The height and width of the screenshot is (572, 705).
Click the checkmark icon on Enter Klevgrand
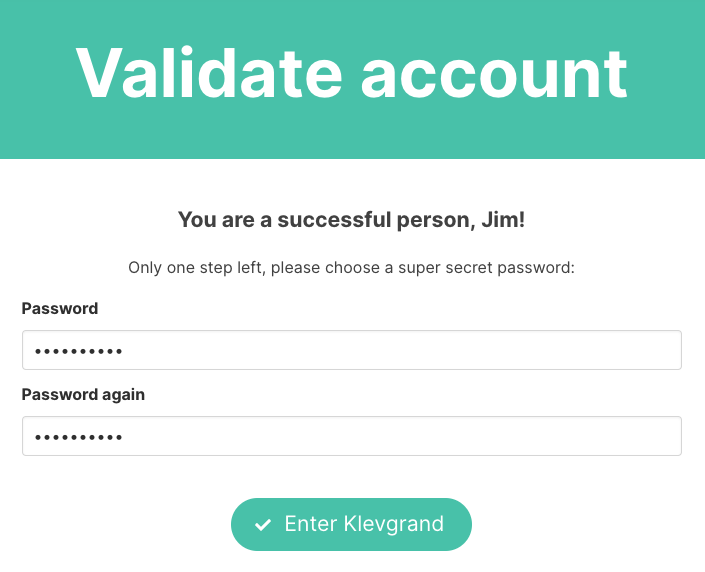click(263, 525)
